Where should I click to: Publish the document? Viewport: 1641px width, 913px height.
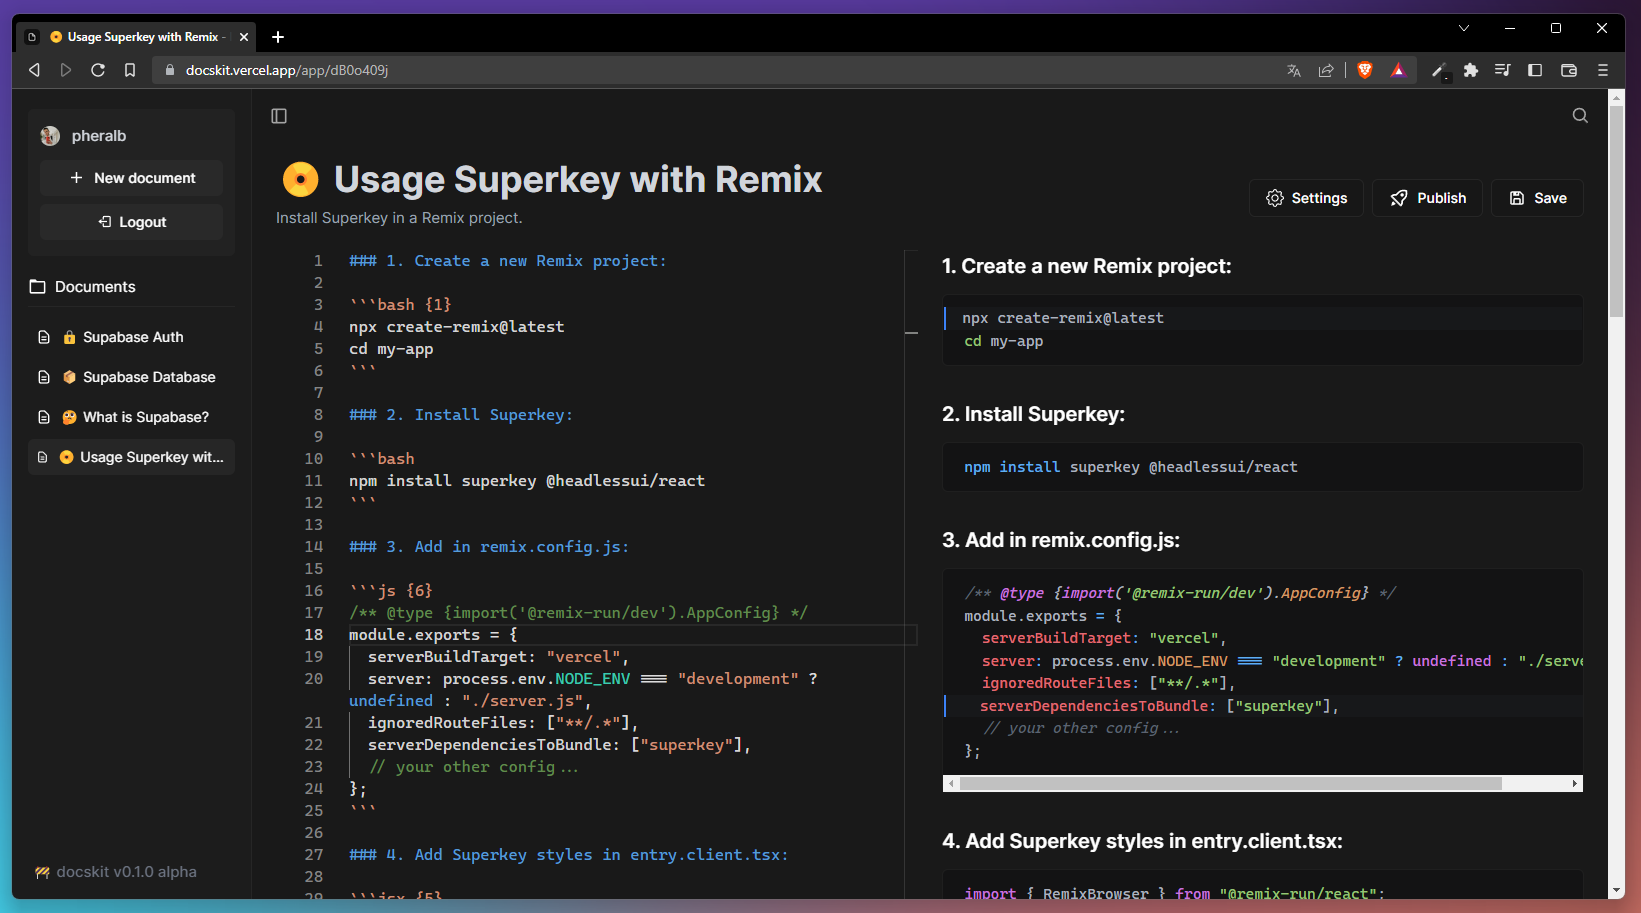coord(1427,198)
